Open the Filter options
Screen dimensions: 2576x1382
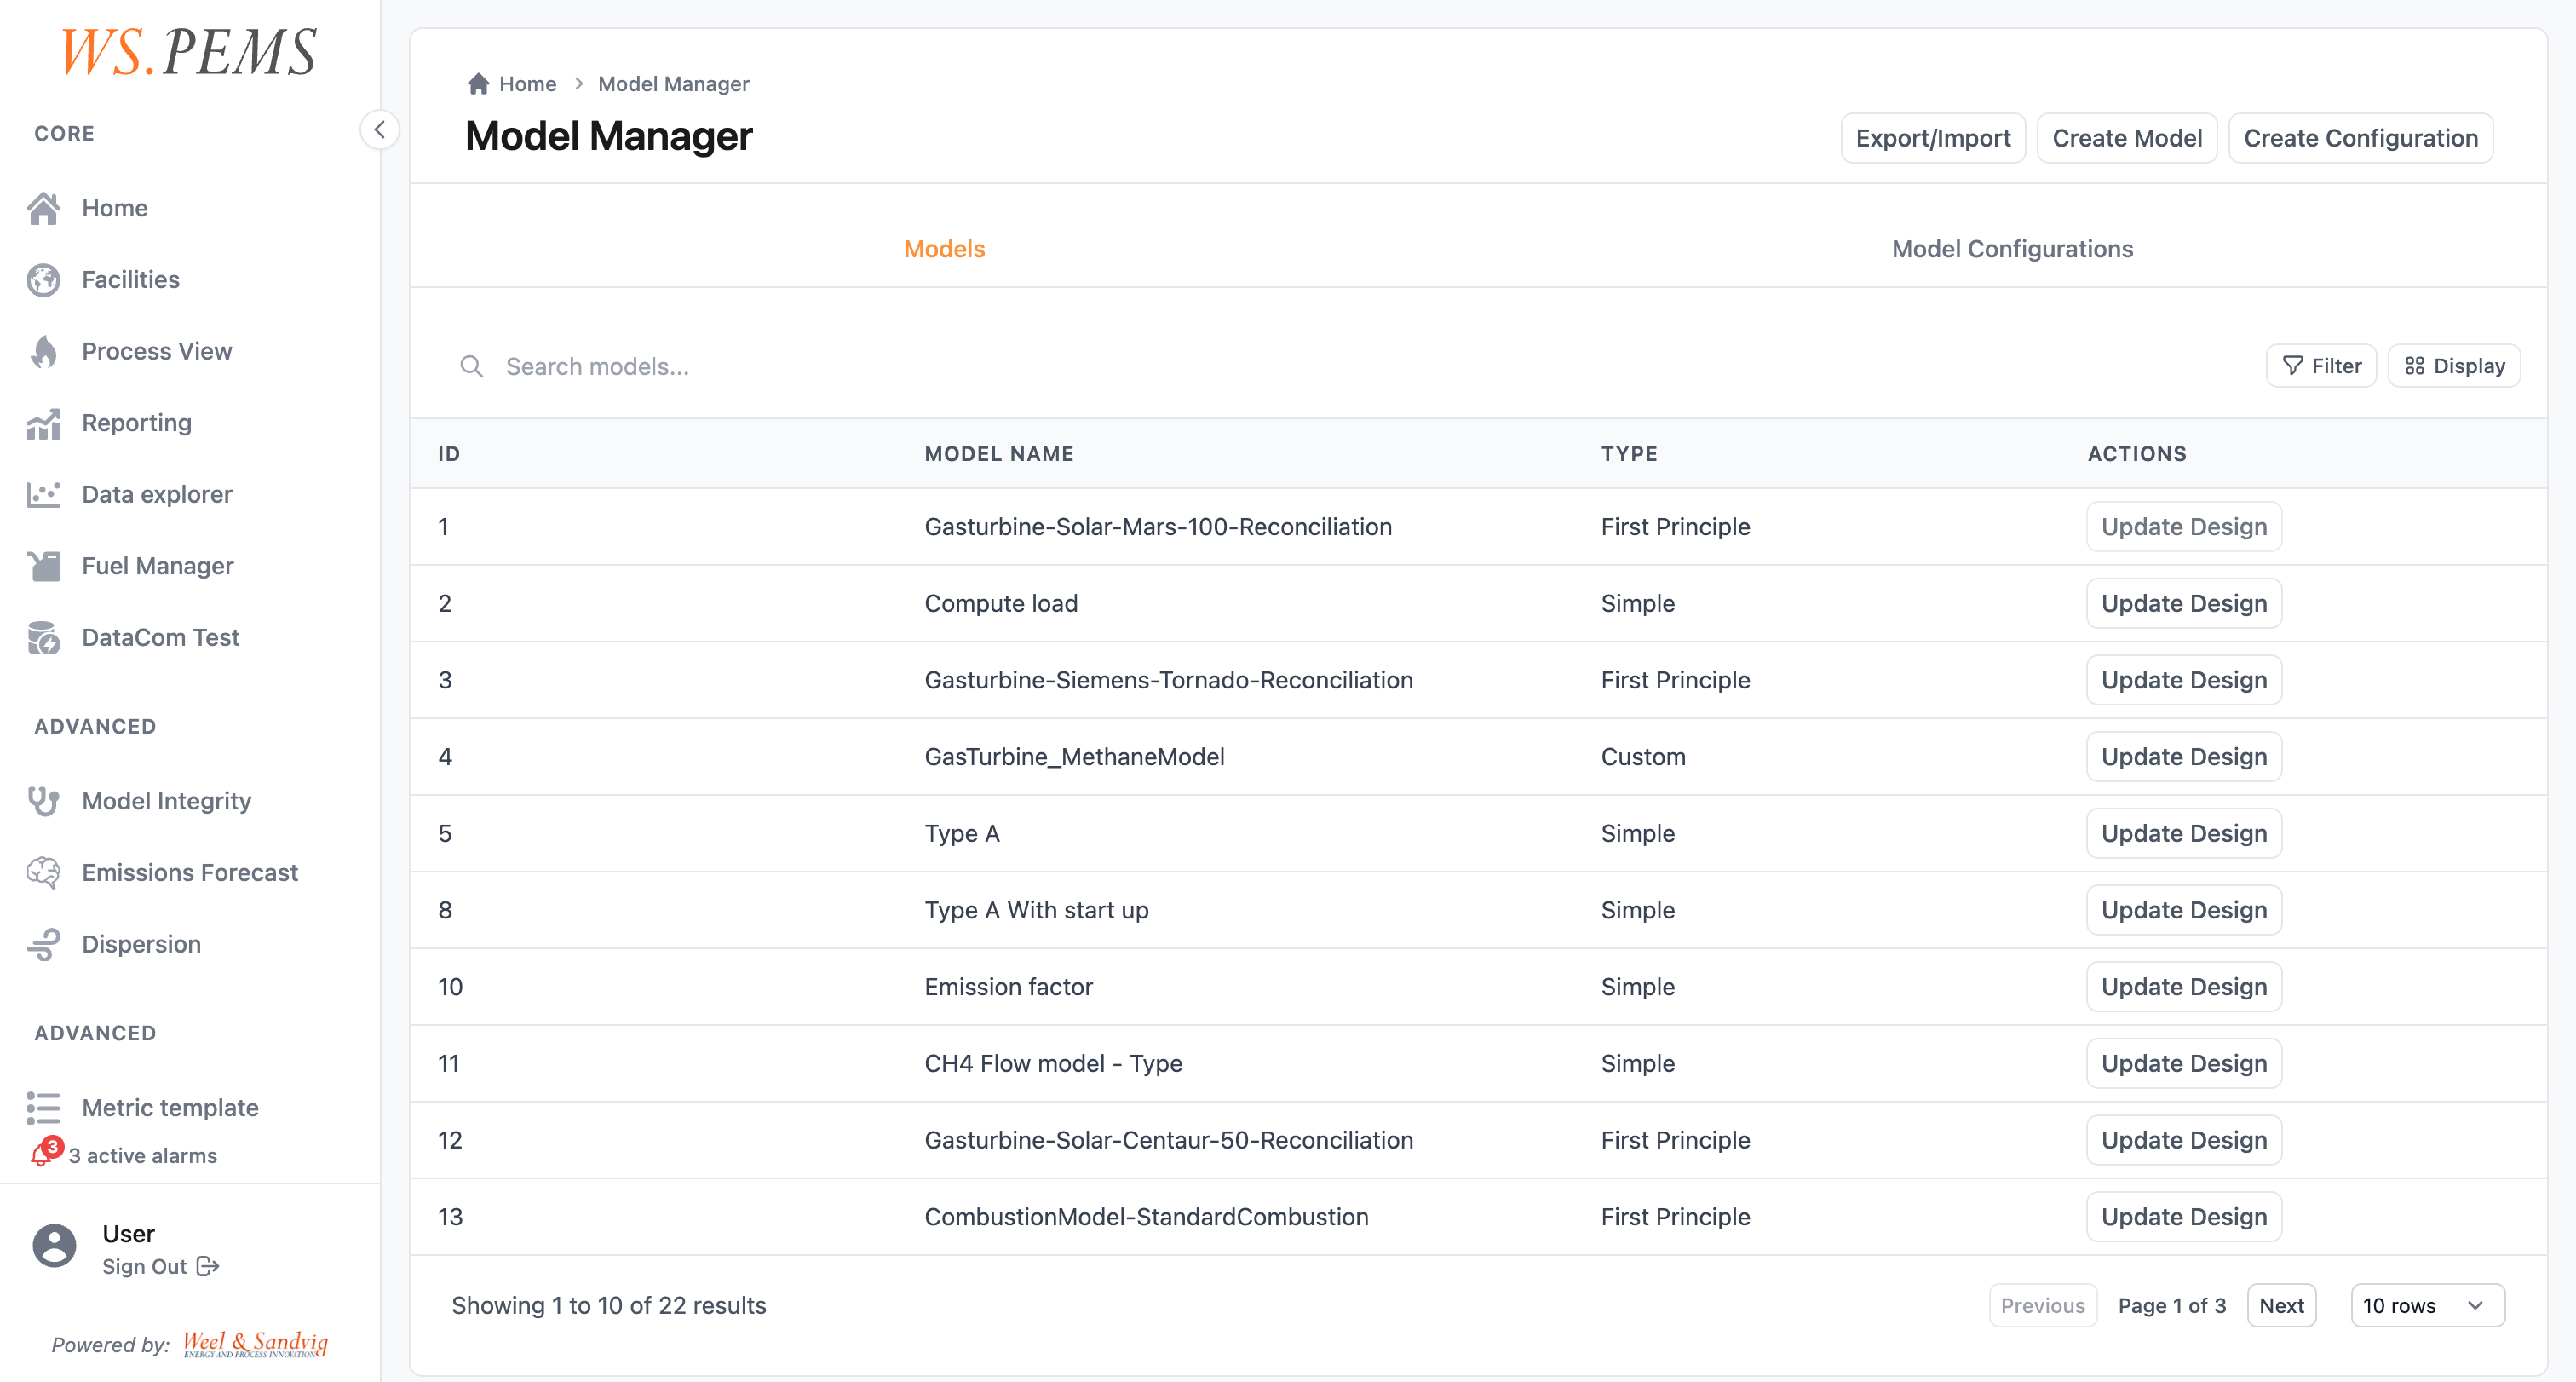(x=2321, y=366)
